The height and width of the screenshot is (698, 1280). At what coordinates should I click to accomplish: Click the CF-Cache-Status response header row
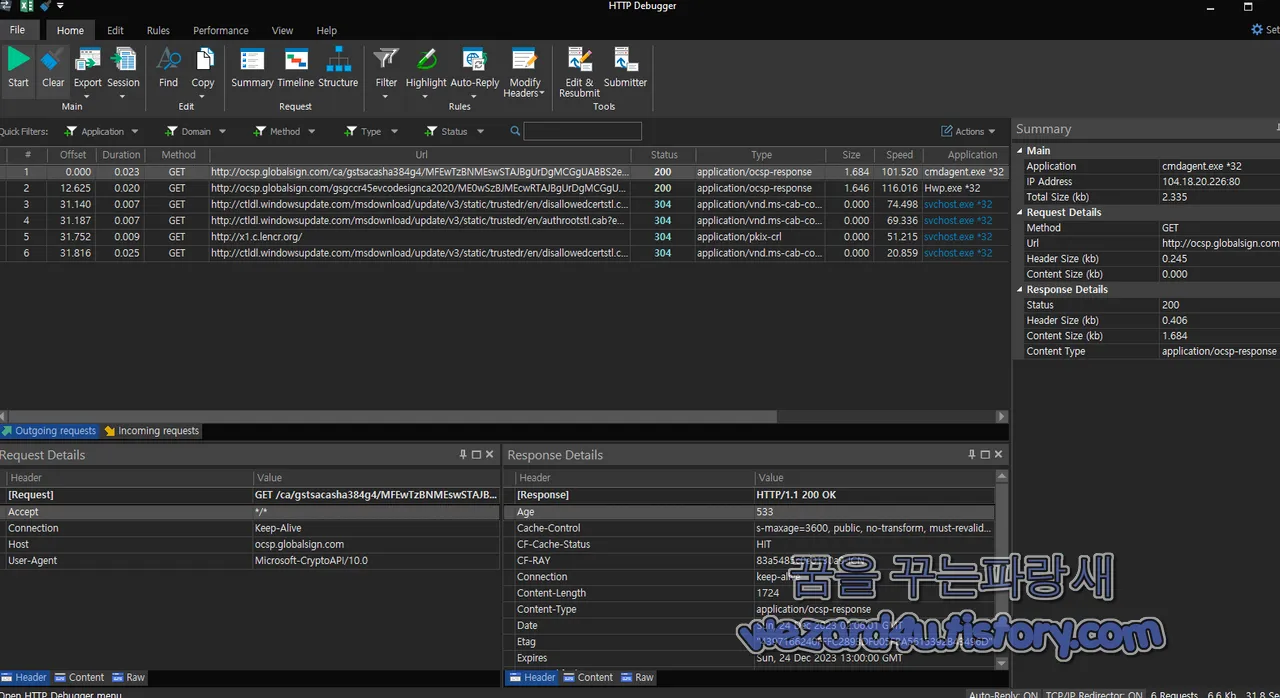751,545
